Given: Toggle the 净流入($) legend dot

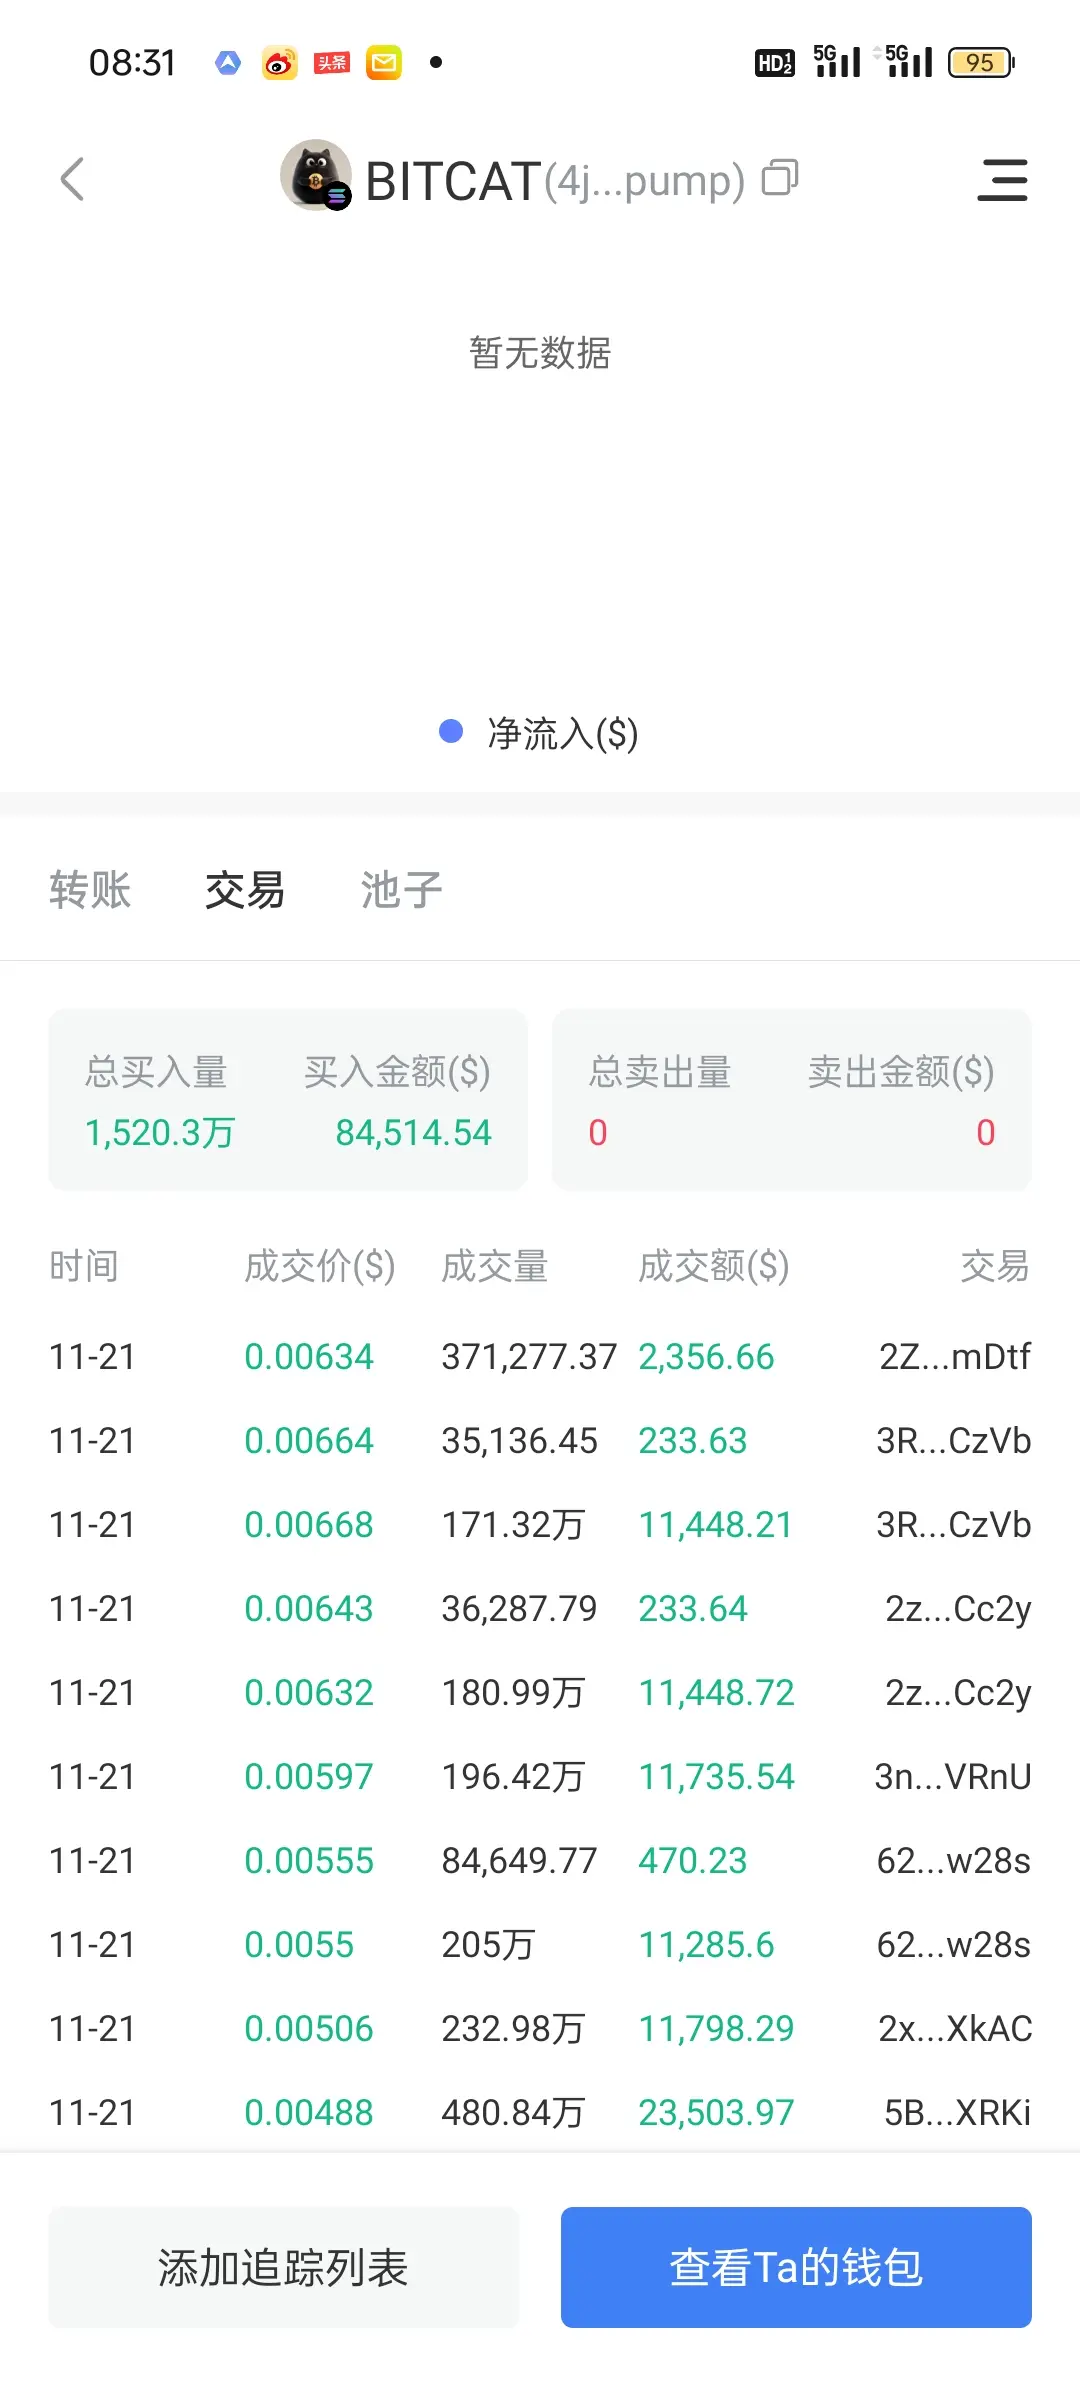Looking at the screenshot, I should [451, 732].
